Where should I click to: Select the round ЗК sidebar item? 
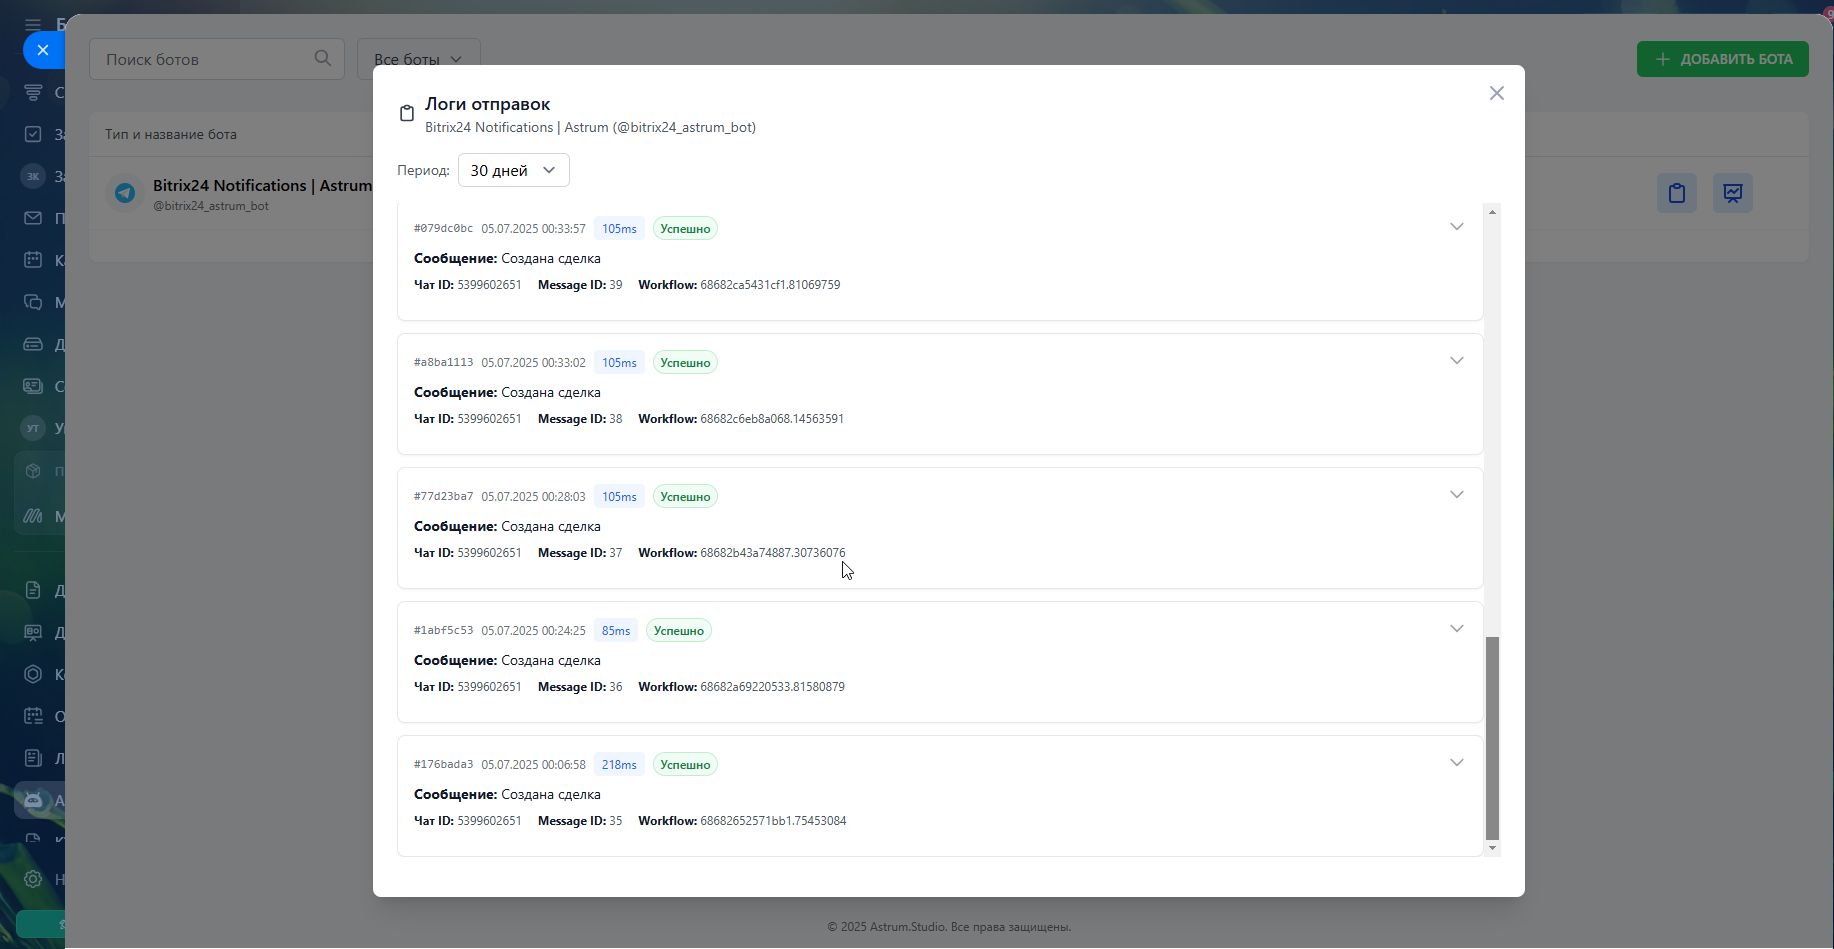[x=33, y=176]
